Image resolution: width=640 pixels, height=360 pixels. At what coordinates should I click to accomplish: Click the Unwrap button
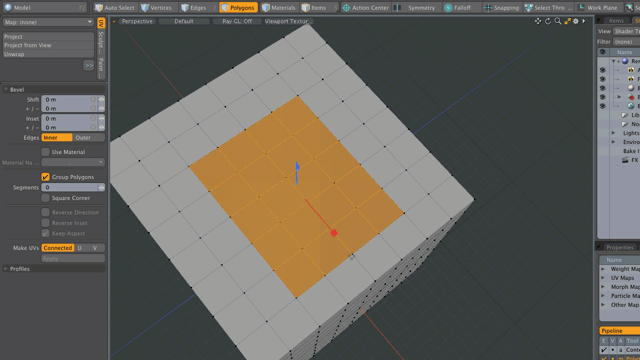pos(48,54)
